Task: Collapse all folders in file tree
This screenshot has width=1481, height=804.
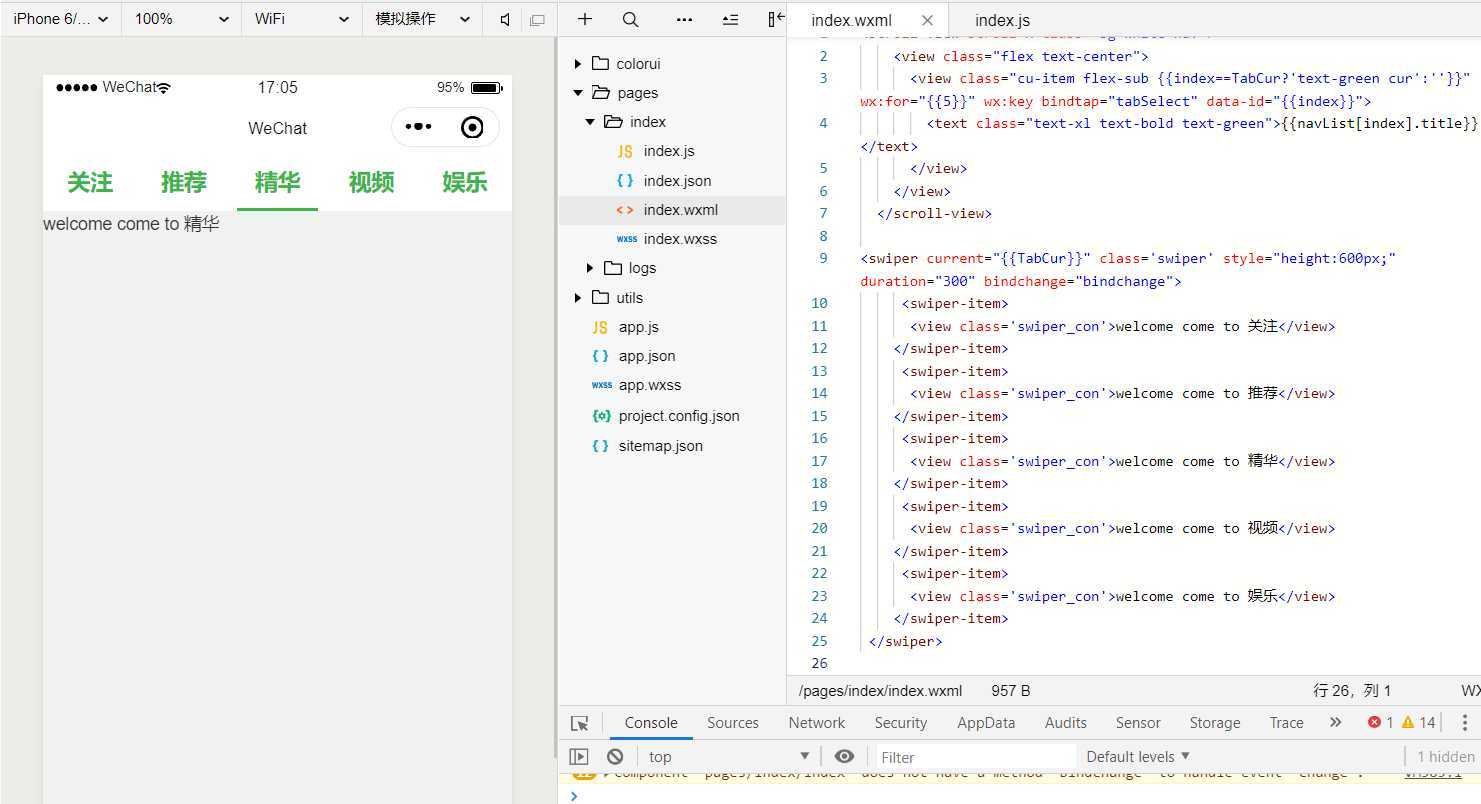Action: (730, 19)
